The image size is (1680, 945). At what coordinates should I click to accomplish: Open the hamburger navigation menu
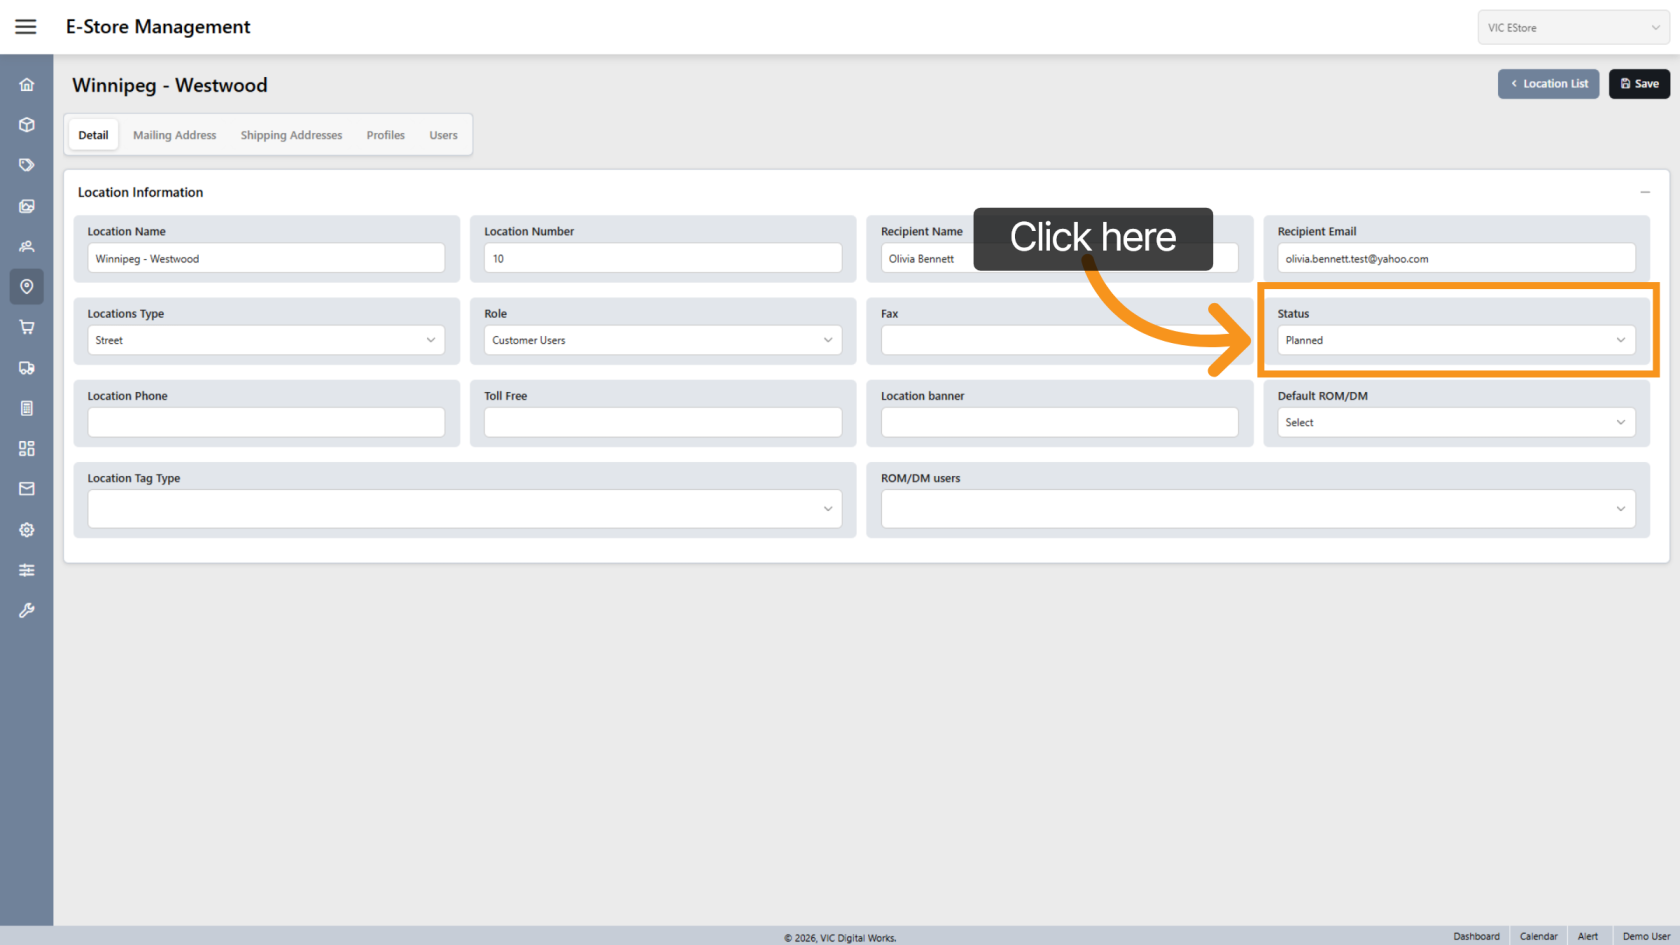coord(26,27)
